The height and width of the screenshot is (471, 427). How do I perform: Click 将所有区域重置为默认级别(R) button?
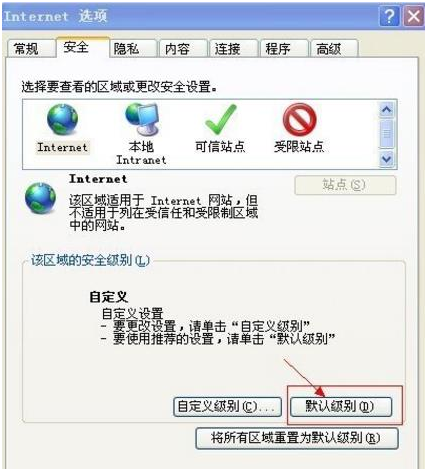(297, 438)
